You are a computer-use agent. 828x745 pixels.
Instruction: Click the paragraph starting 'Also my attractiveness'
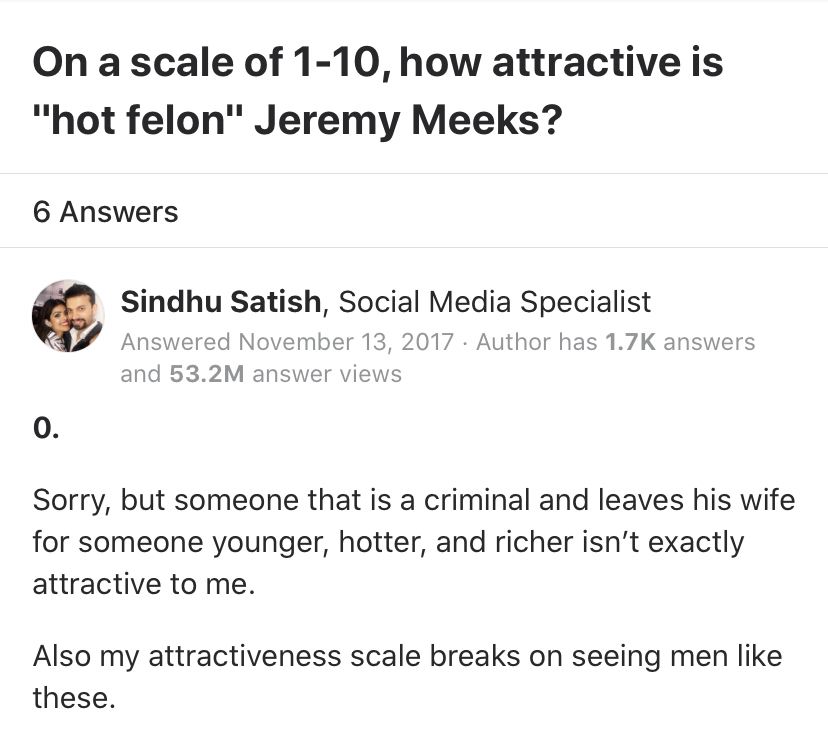click(408, 677)
